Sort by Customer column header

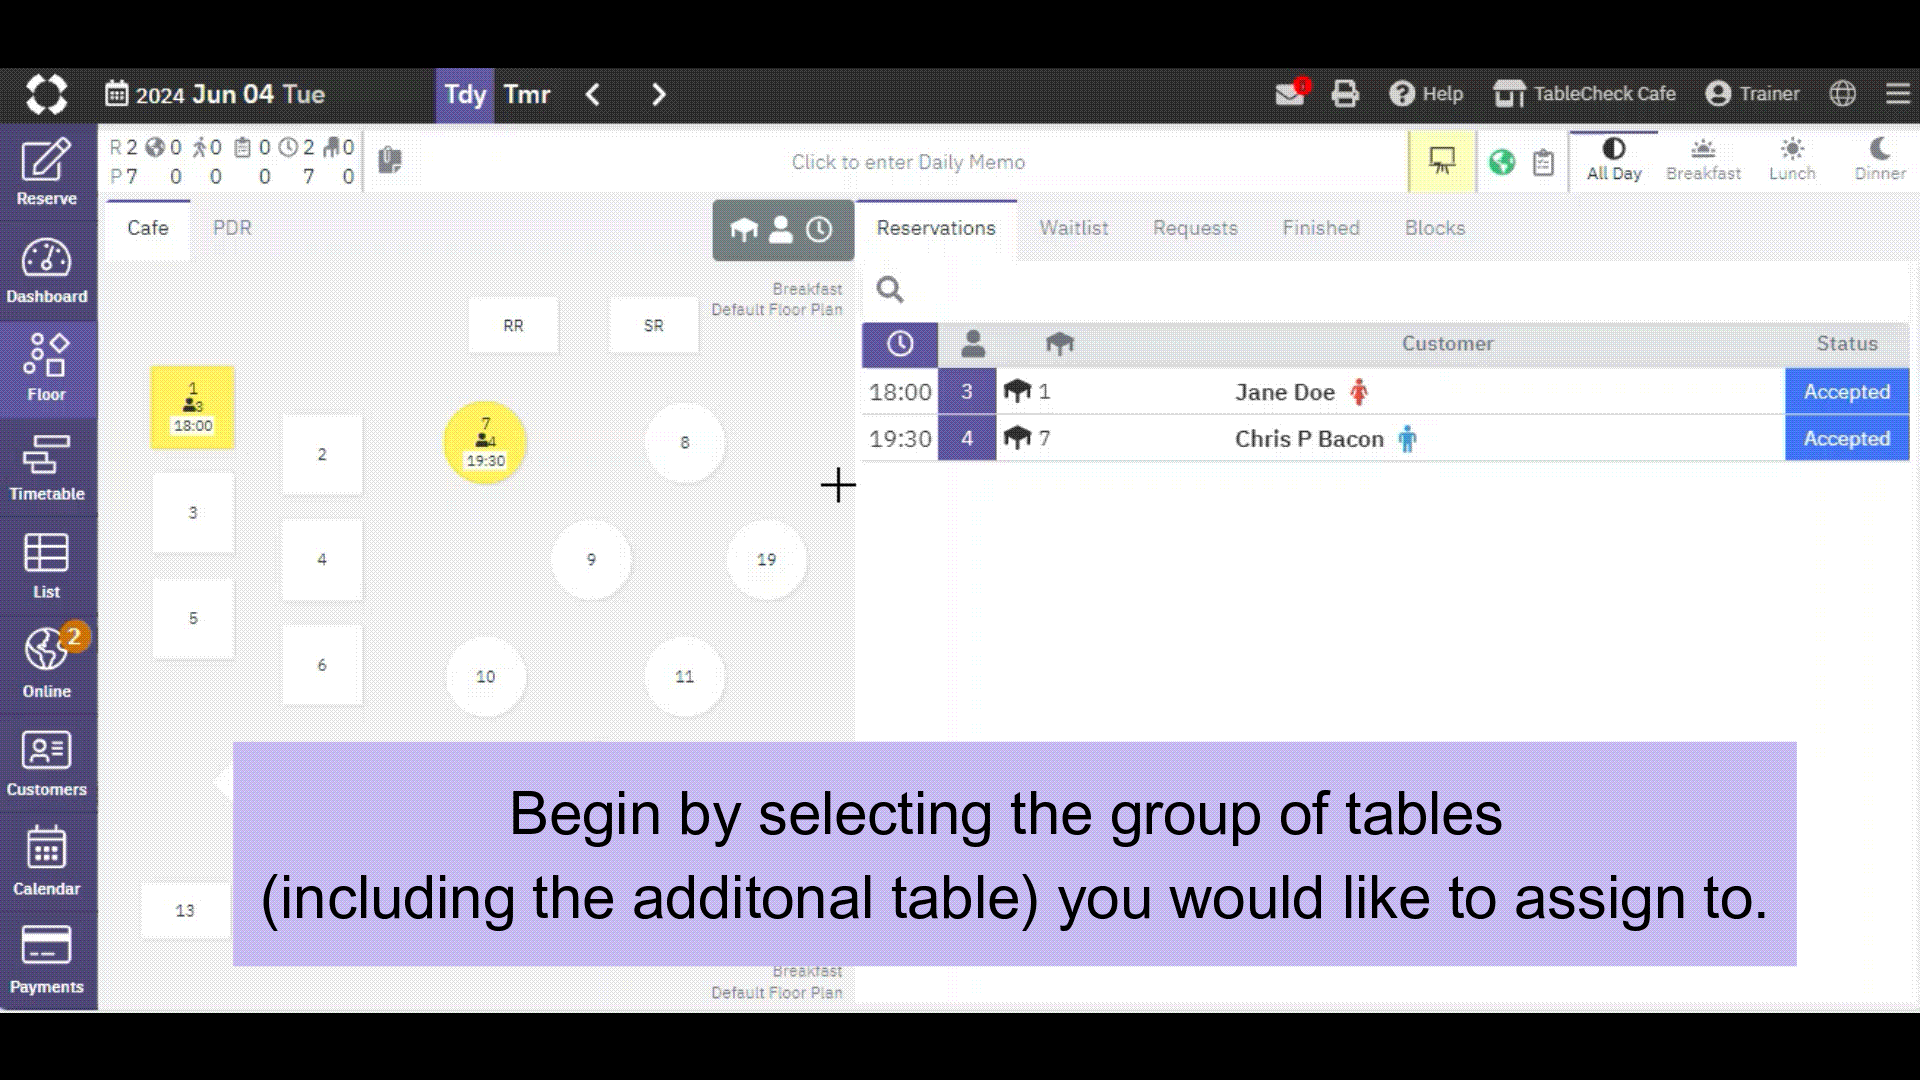point(1447,344)
